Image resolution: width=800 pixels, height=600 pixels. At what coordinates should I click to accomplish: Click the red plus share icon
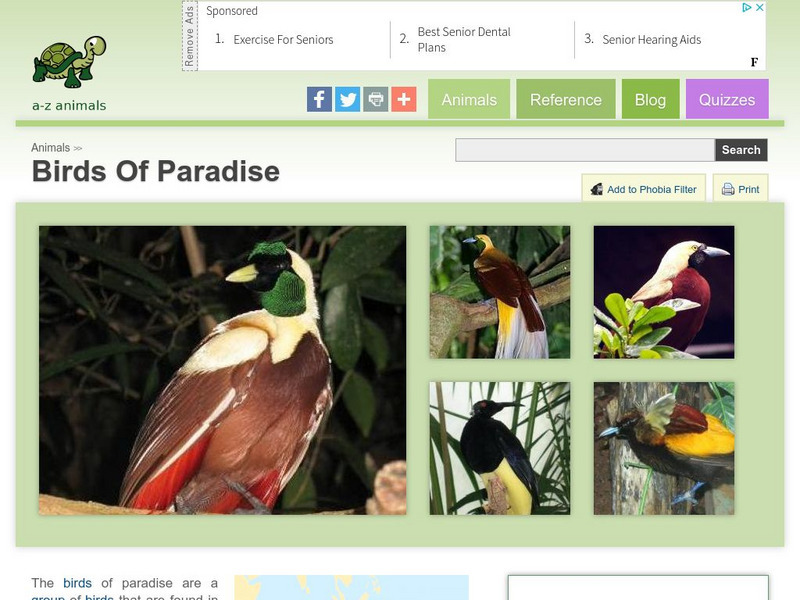403,98
